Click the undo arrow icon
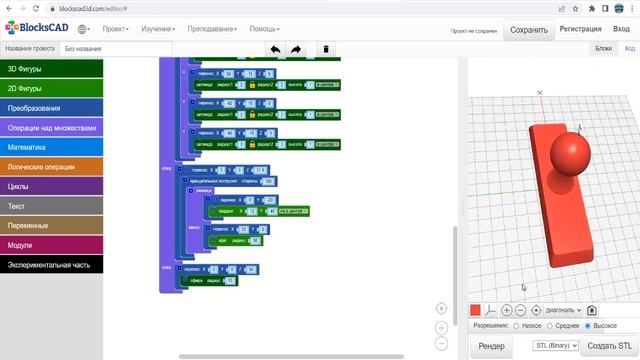This screenshot has height=360, width=640. tap(276, 49)
